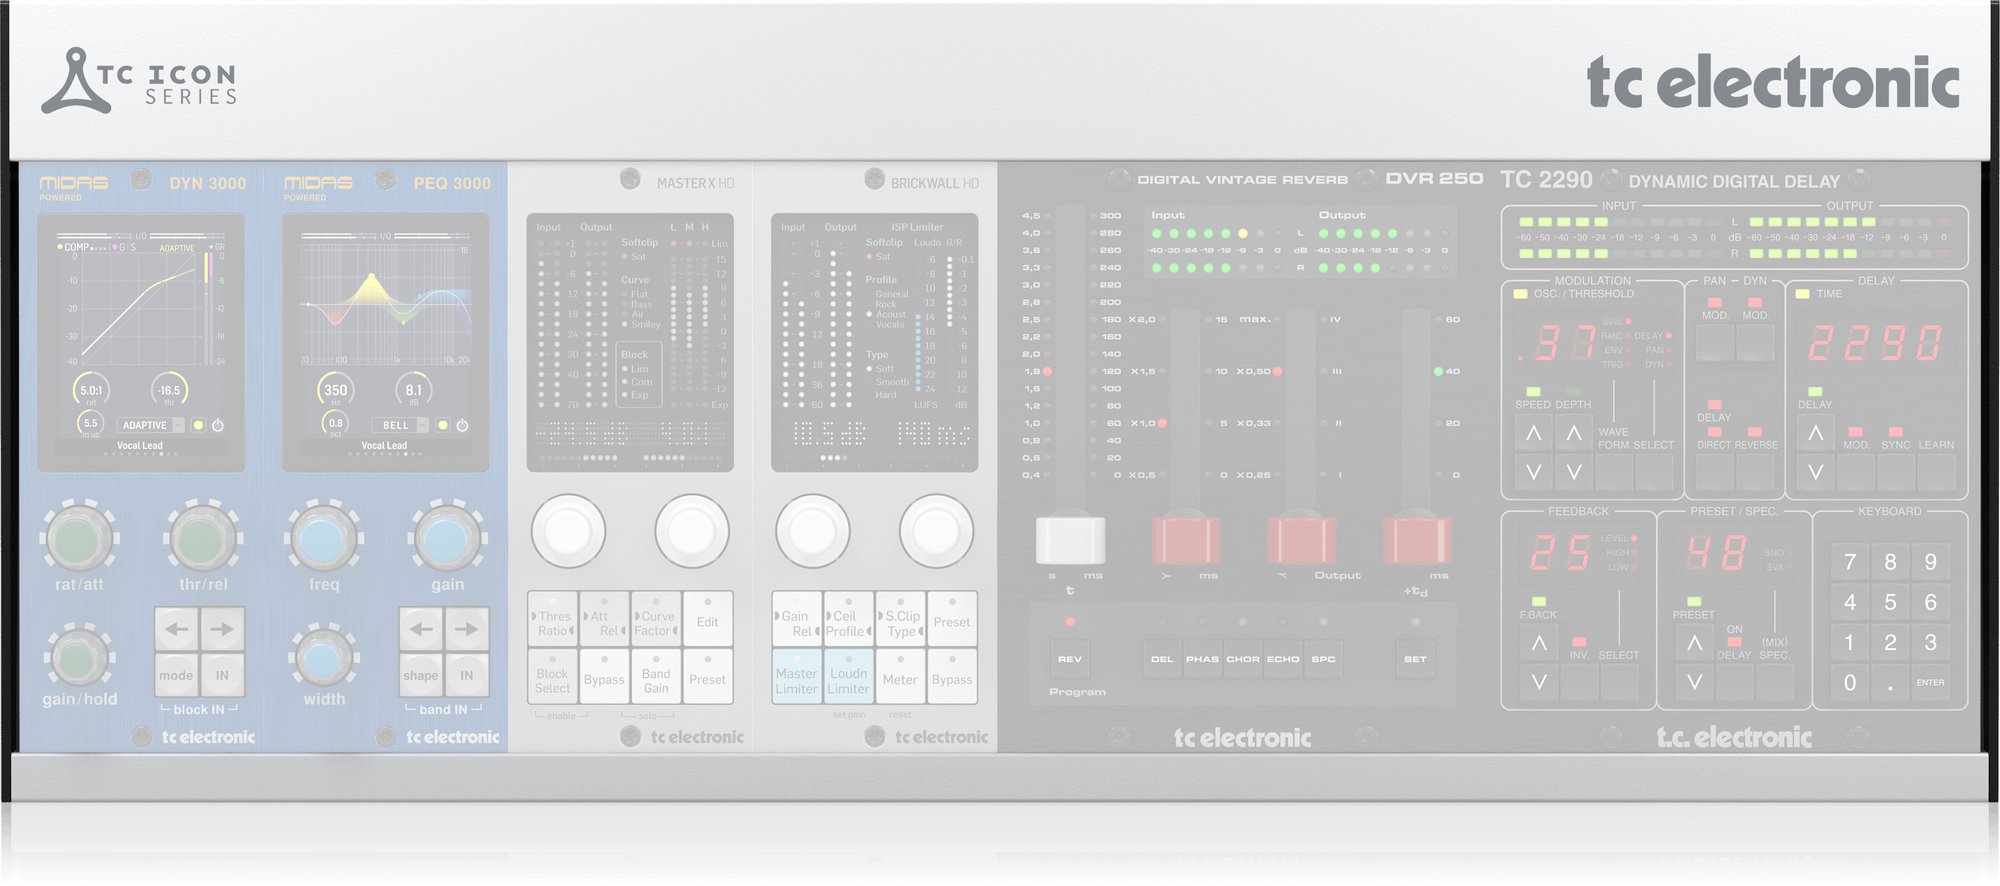Click the number 0 key on TC 2290
The height and width of the screenshot is (886, 2000).
coord(1850,683)
